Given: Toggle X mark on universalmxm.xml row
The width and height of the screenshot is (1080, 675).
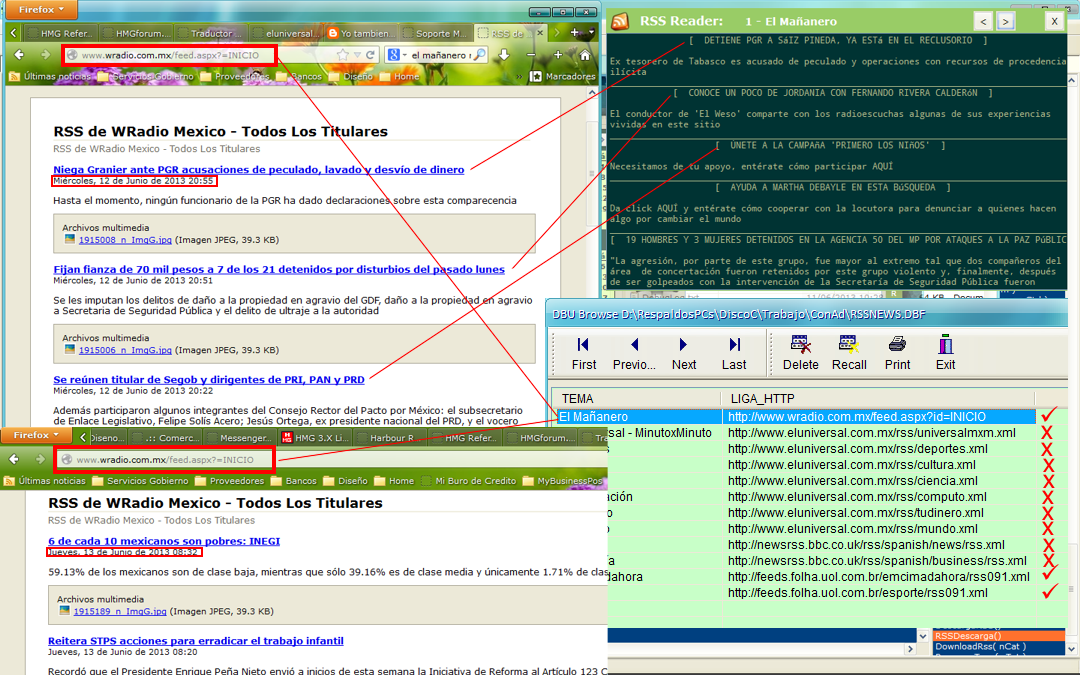Looking at the screenshot, I should [1047, 433].
